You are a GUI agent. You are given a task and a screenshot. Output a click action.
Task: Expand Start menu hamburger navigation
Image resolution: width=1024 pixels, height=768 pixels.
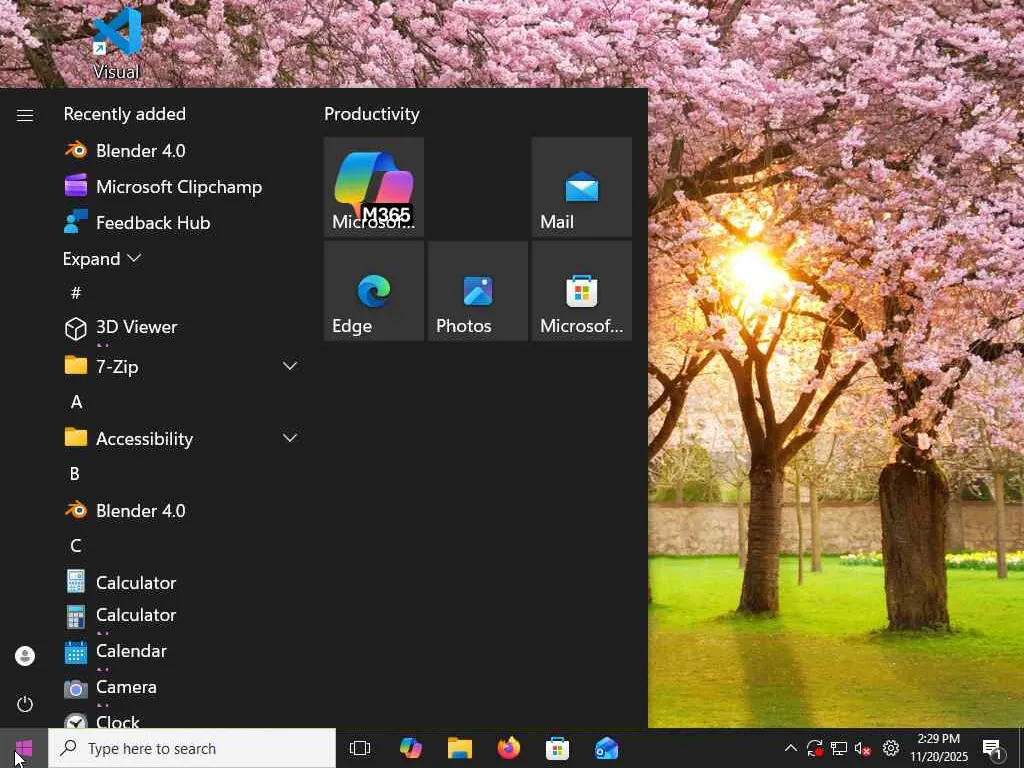pos(25,116)
